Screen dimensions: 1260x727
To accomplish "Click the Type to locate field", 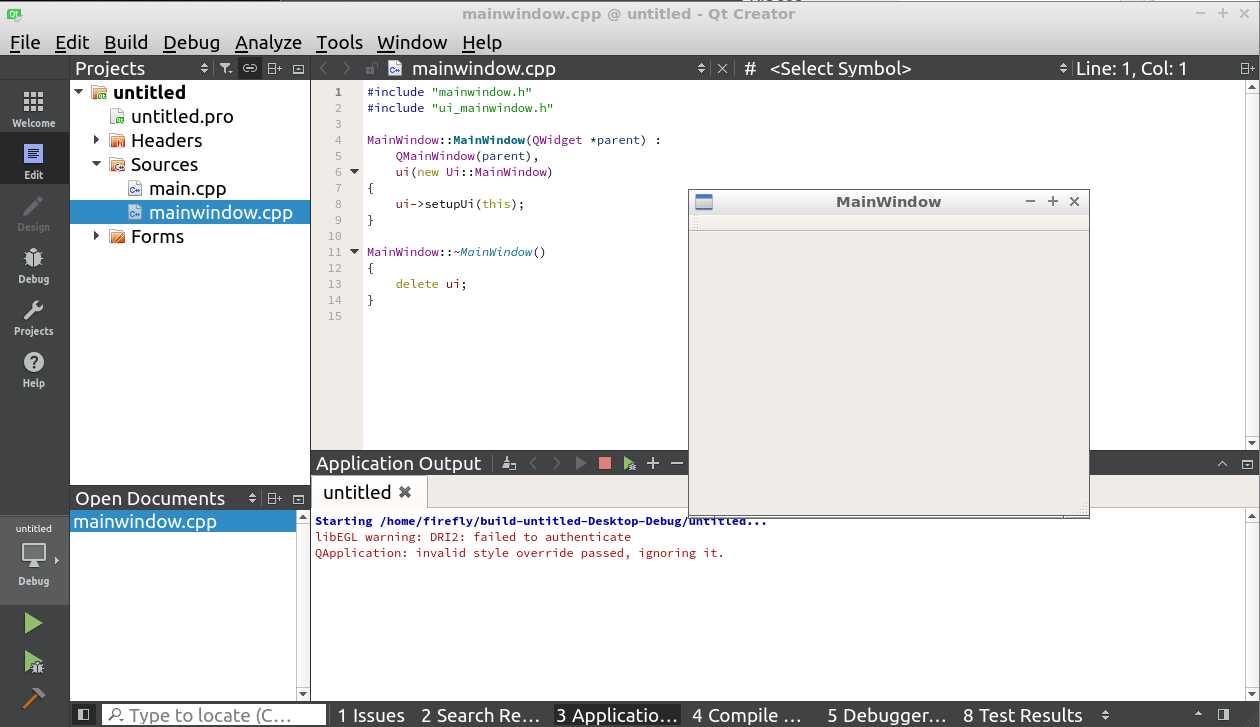I will (x=214, y=715).
